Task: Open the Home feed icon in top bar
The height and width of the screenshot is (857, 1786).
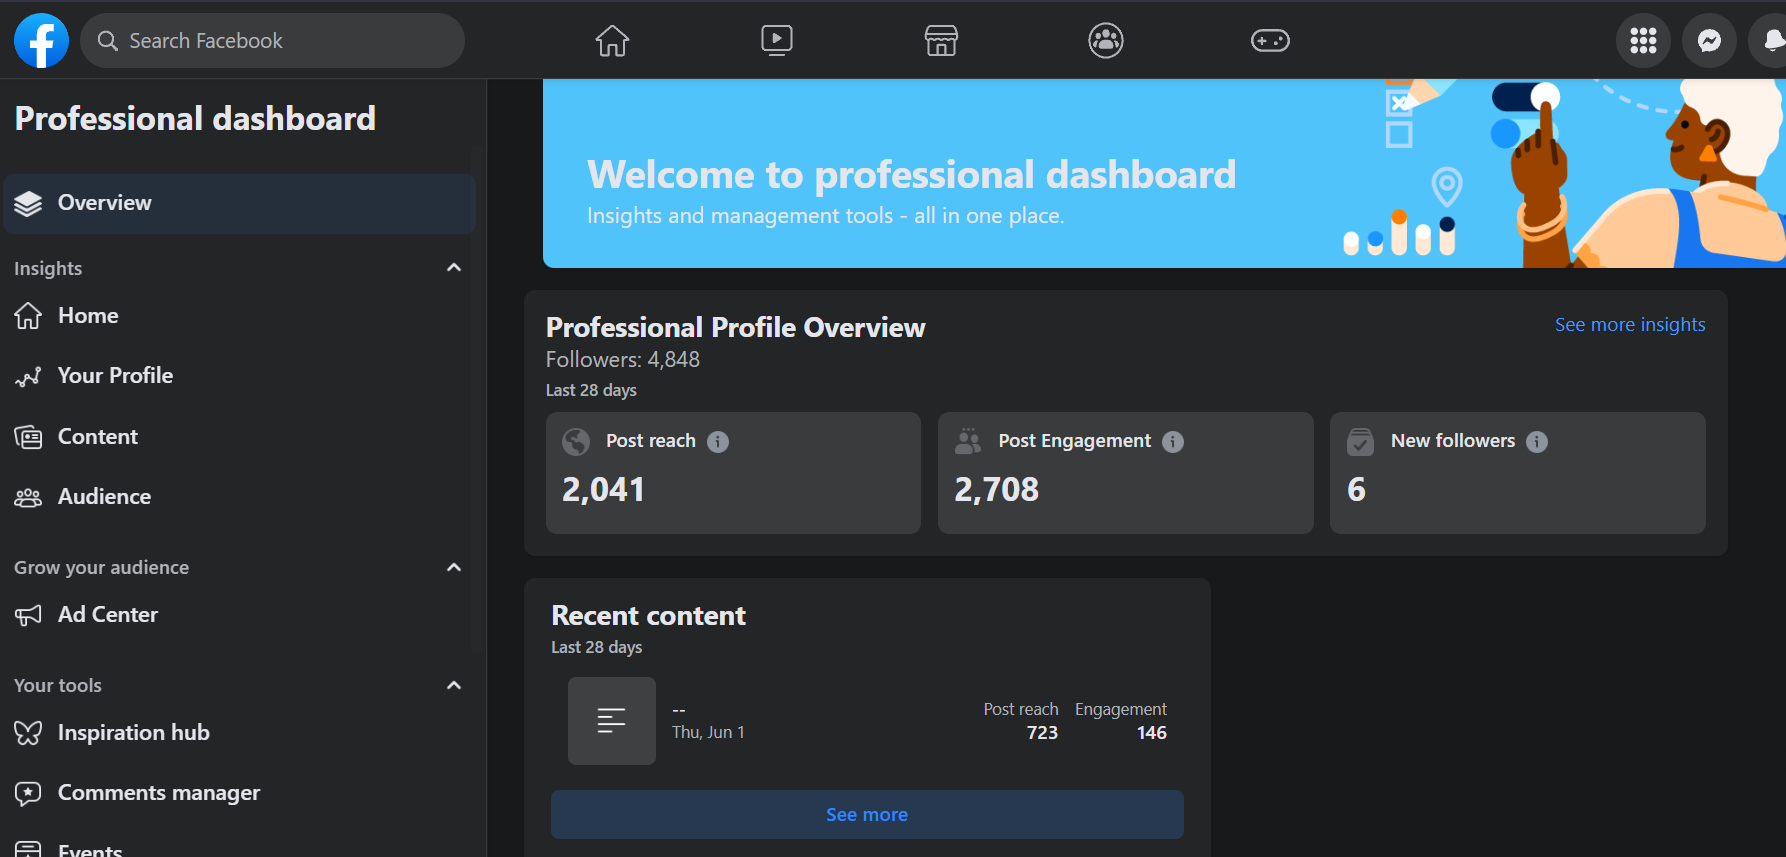Action: coord(612,41)
